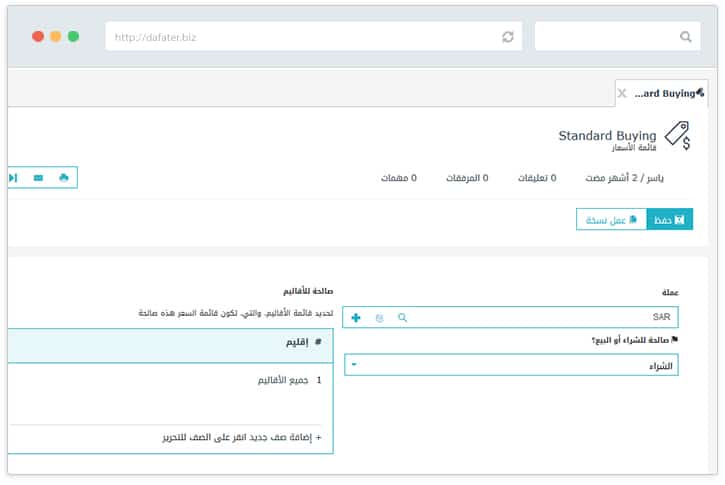Click the browser search magnifier icon
This screenshot has height=485, width=725.
[x=686, y=37]
